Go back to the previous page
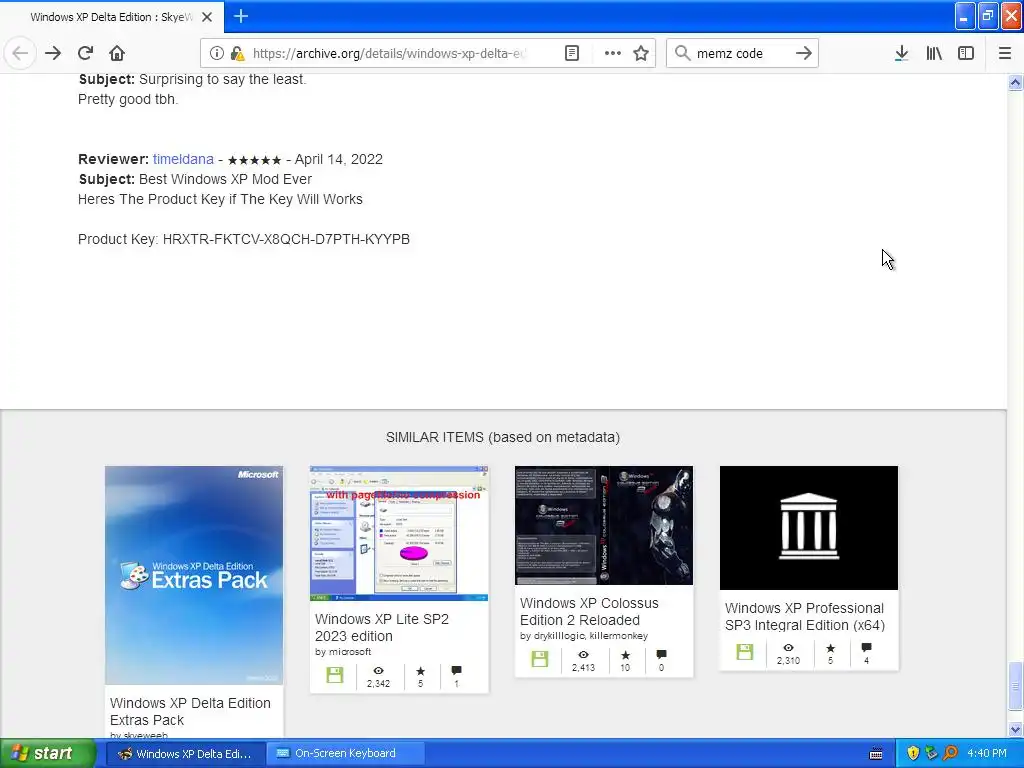1024x768 pixels. coord(20,53)
